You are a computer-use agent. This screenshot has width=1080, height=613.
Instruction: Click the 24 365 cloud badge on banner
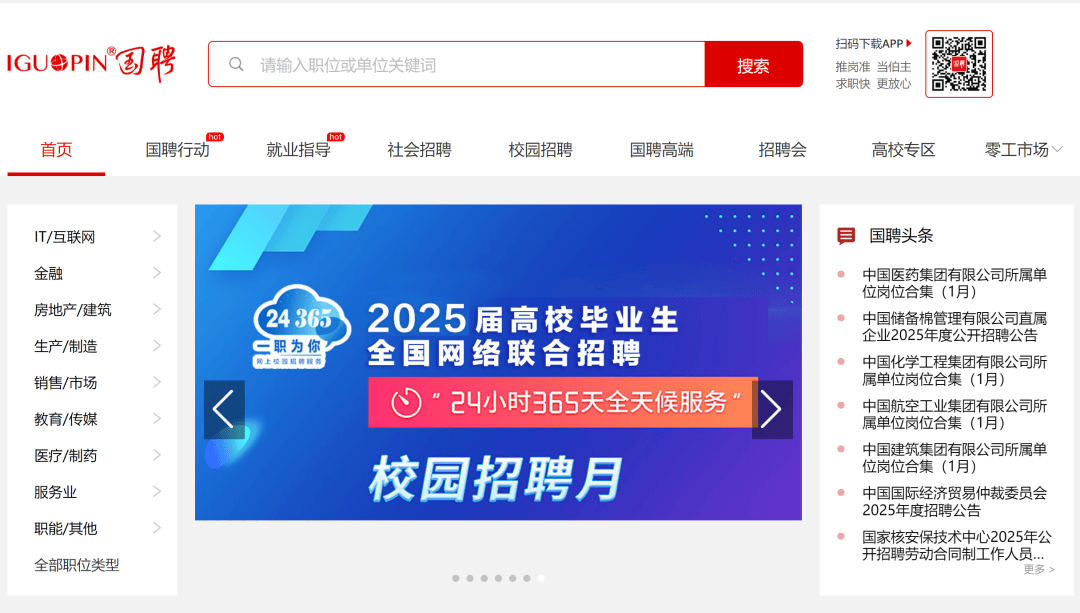tap(300, 326)
